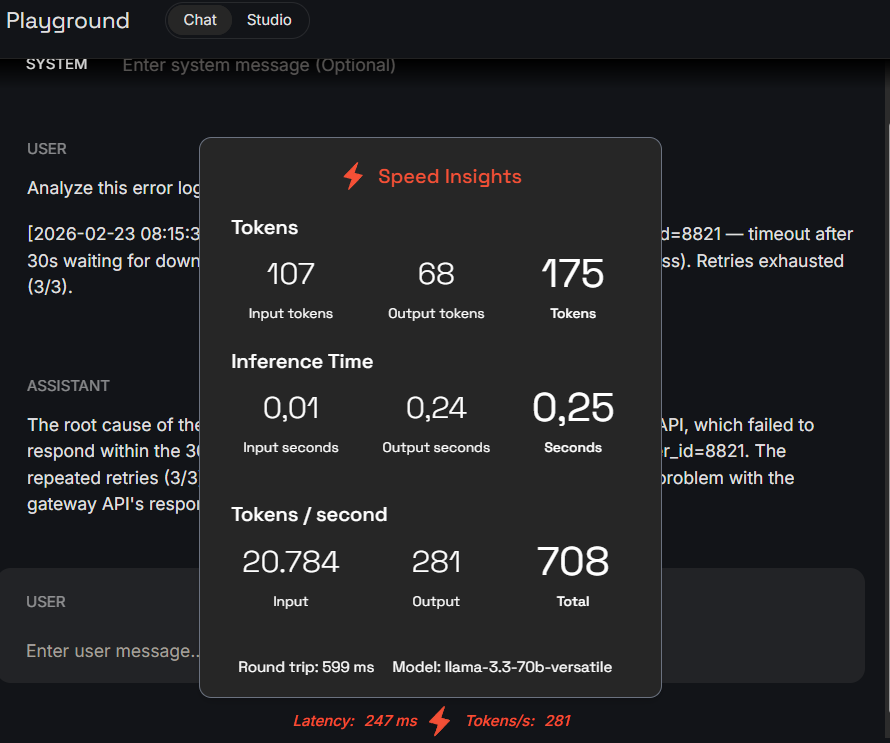Select the Latency 247 ms readout
The image size is (890, 743).
coord(355,721)
